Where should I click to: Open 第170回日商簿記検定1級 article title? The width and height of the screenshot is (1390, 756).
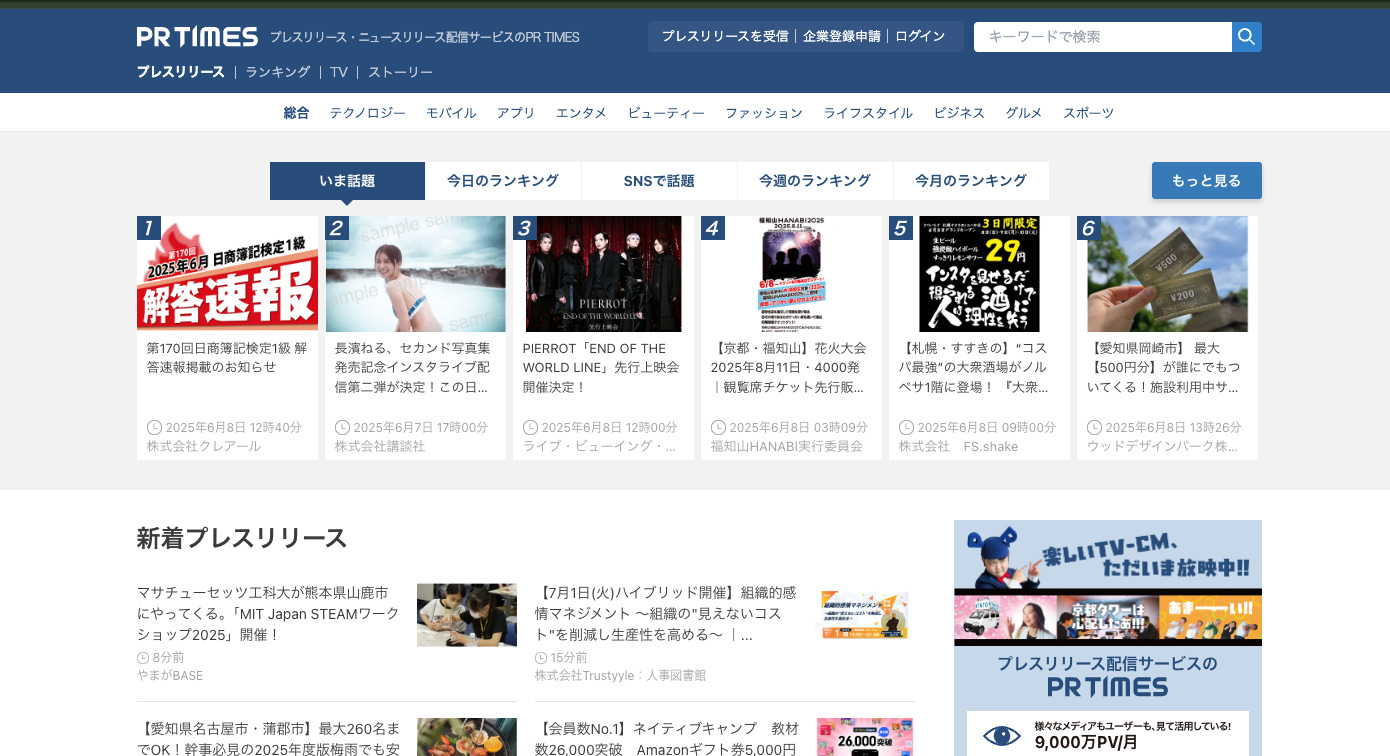(227, 358)
